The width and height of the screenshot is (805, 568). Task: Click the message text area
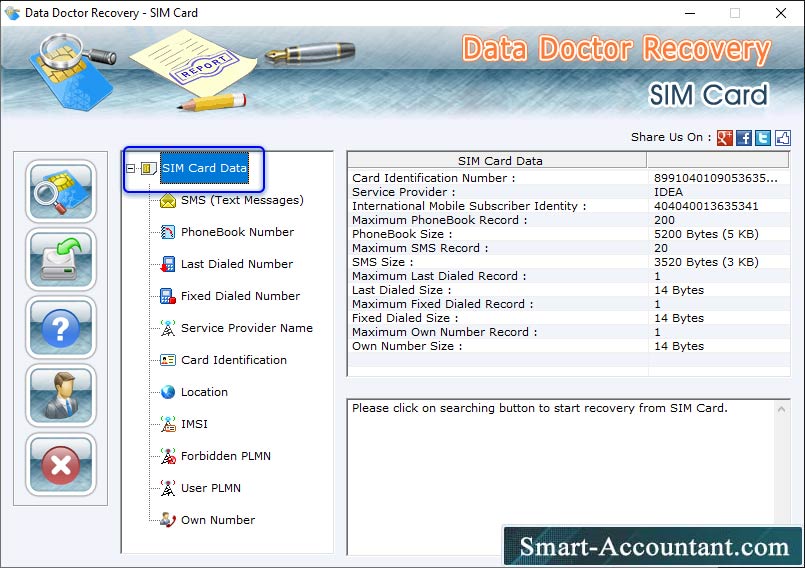(561, 476)
